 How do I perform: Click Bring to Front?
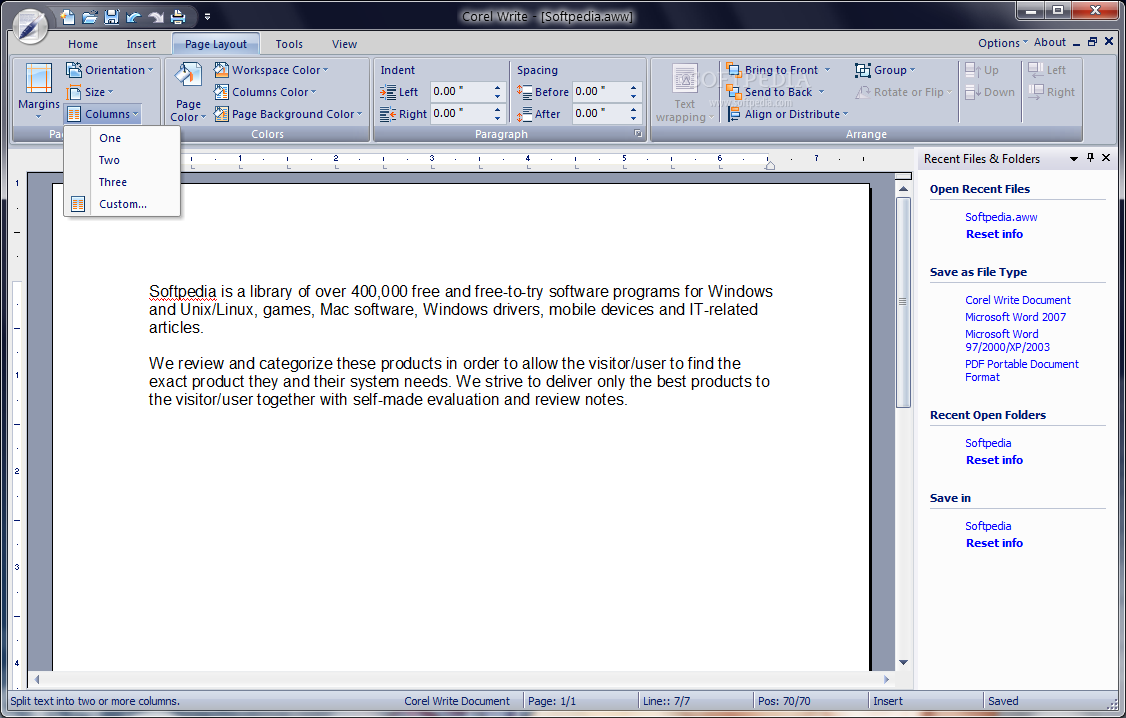coord(773,70)
